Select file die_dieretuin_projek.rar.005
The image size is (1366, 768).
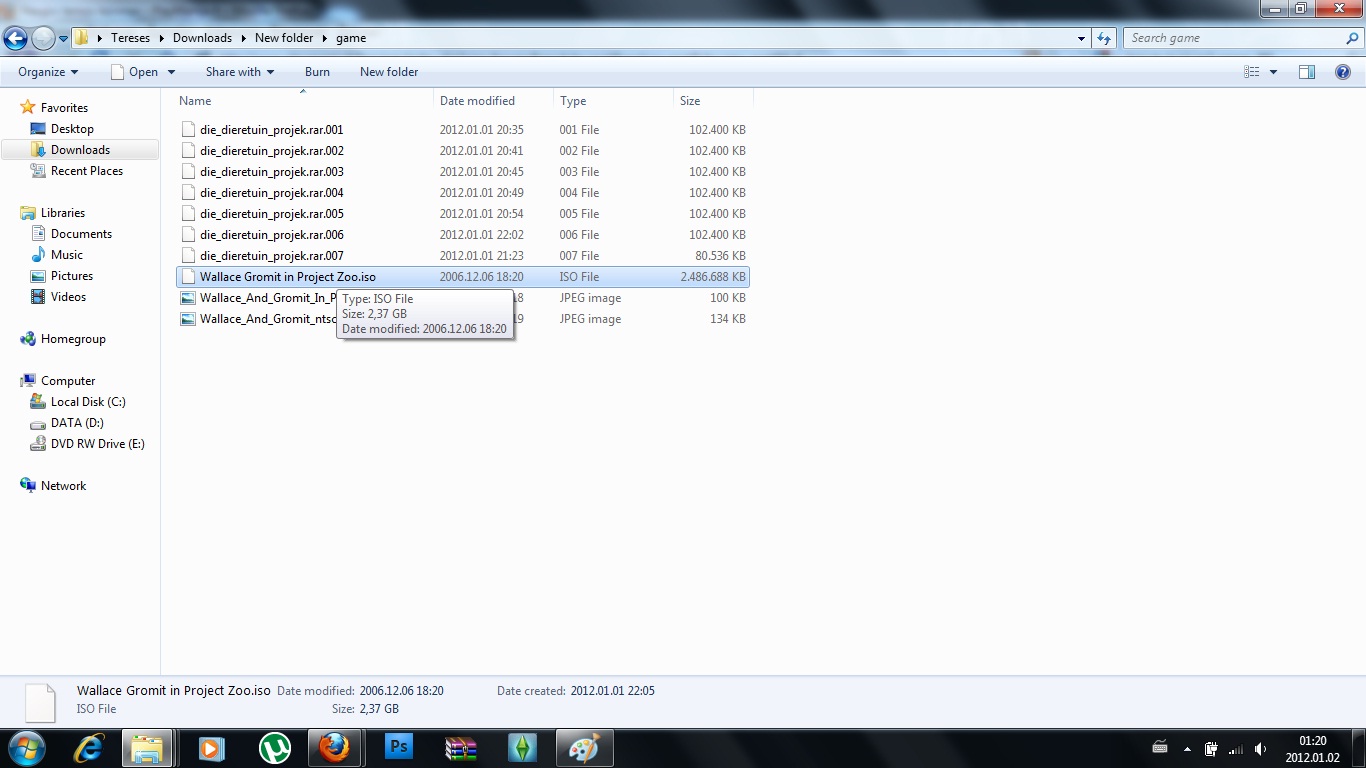[x=463, y=214]
